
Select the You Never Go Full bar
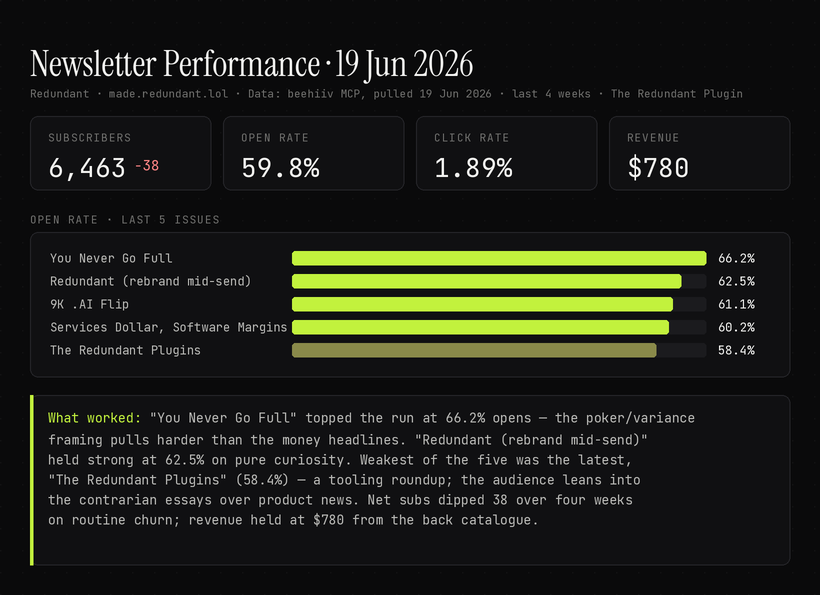tap(499, 258)
